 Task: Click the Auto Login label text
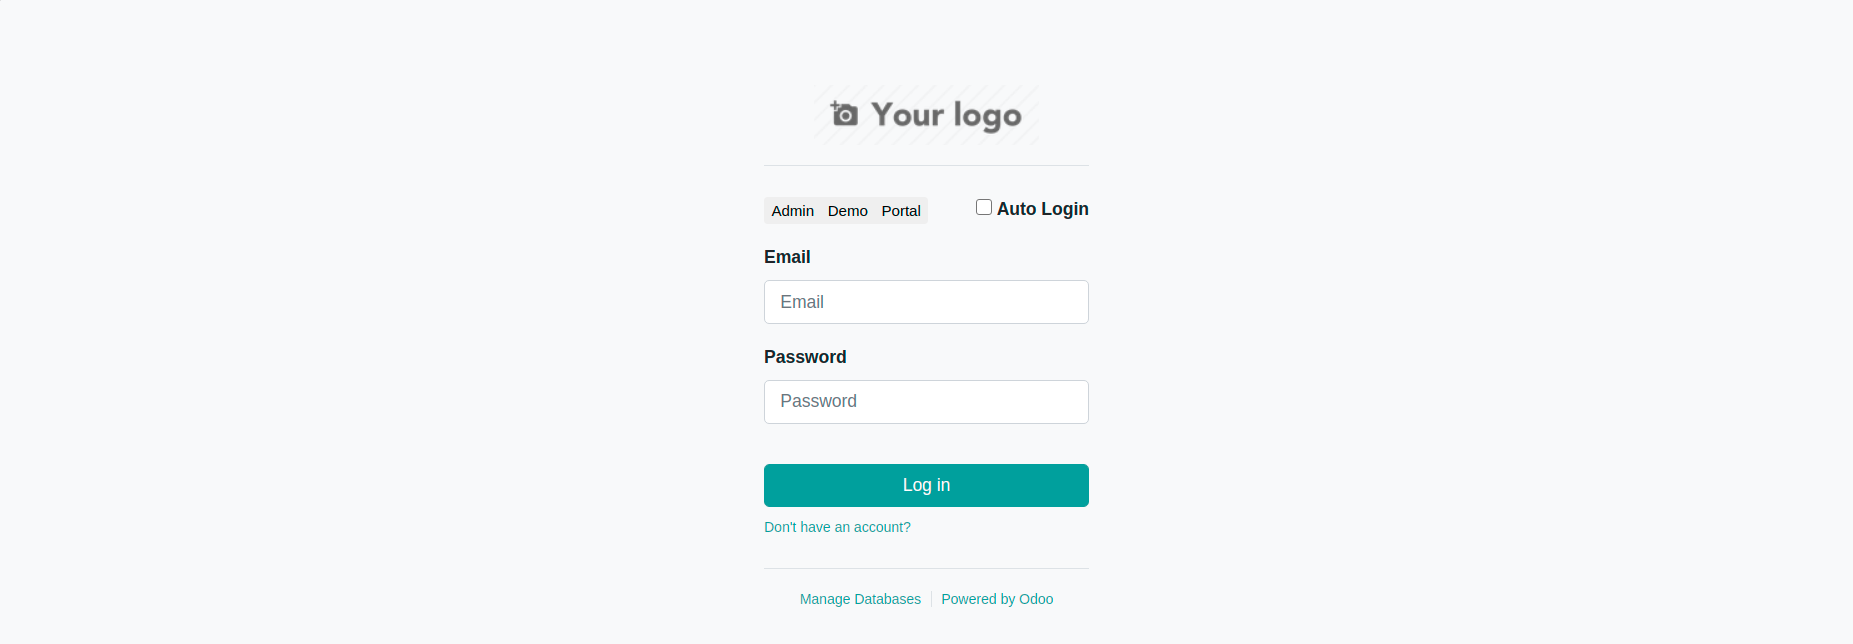tap(1043, 209)
